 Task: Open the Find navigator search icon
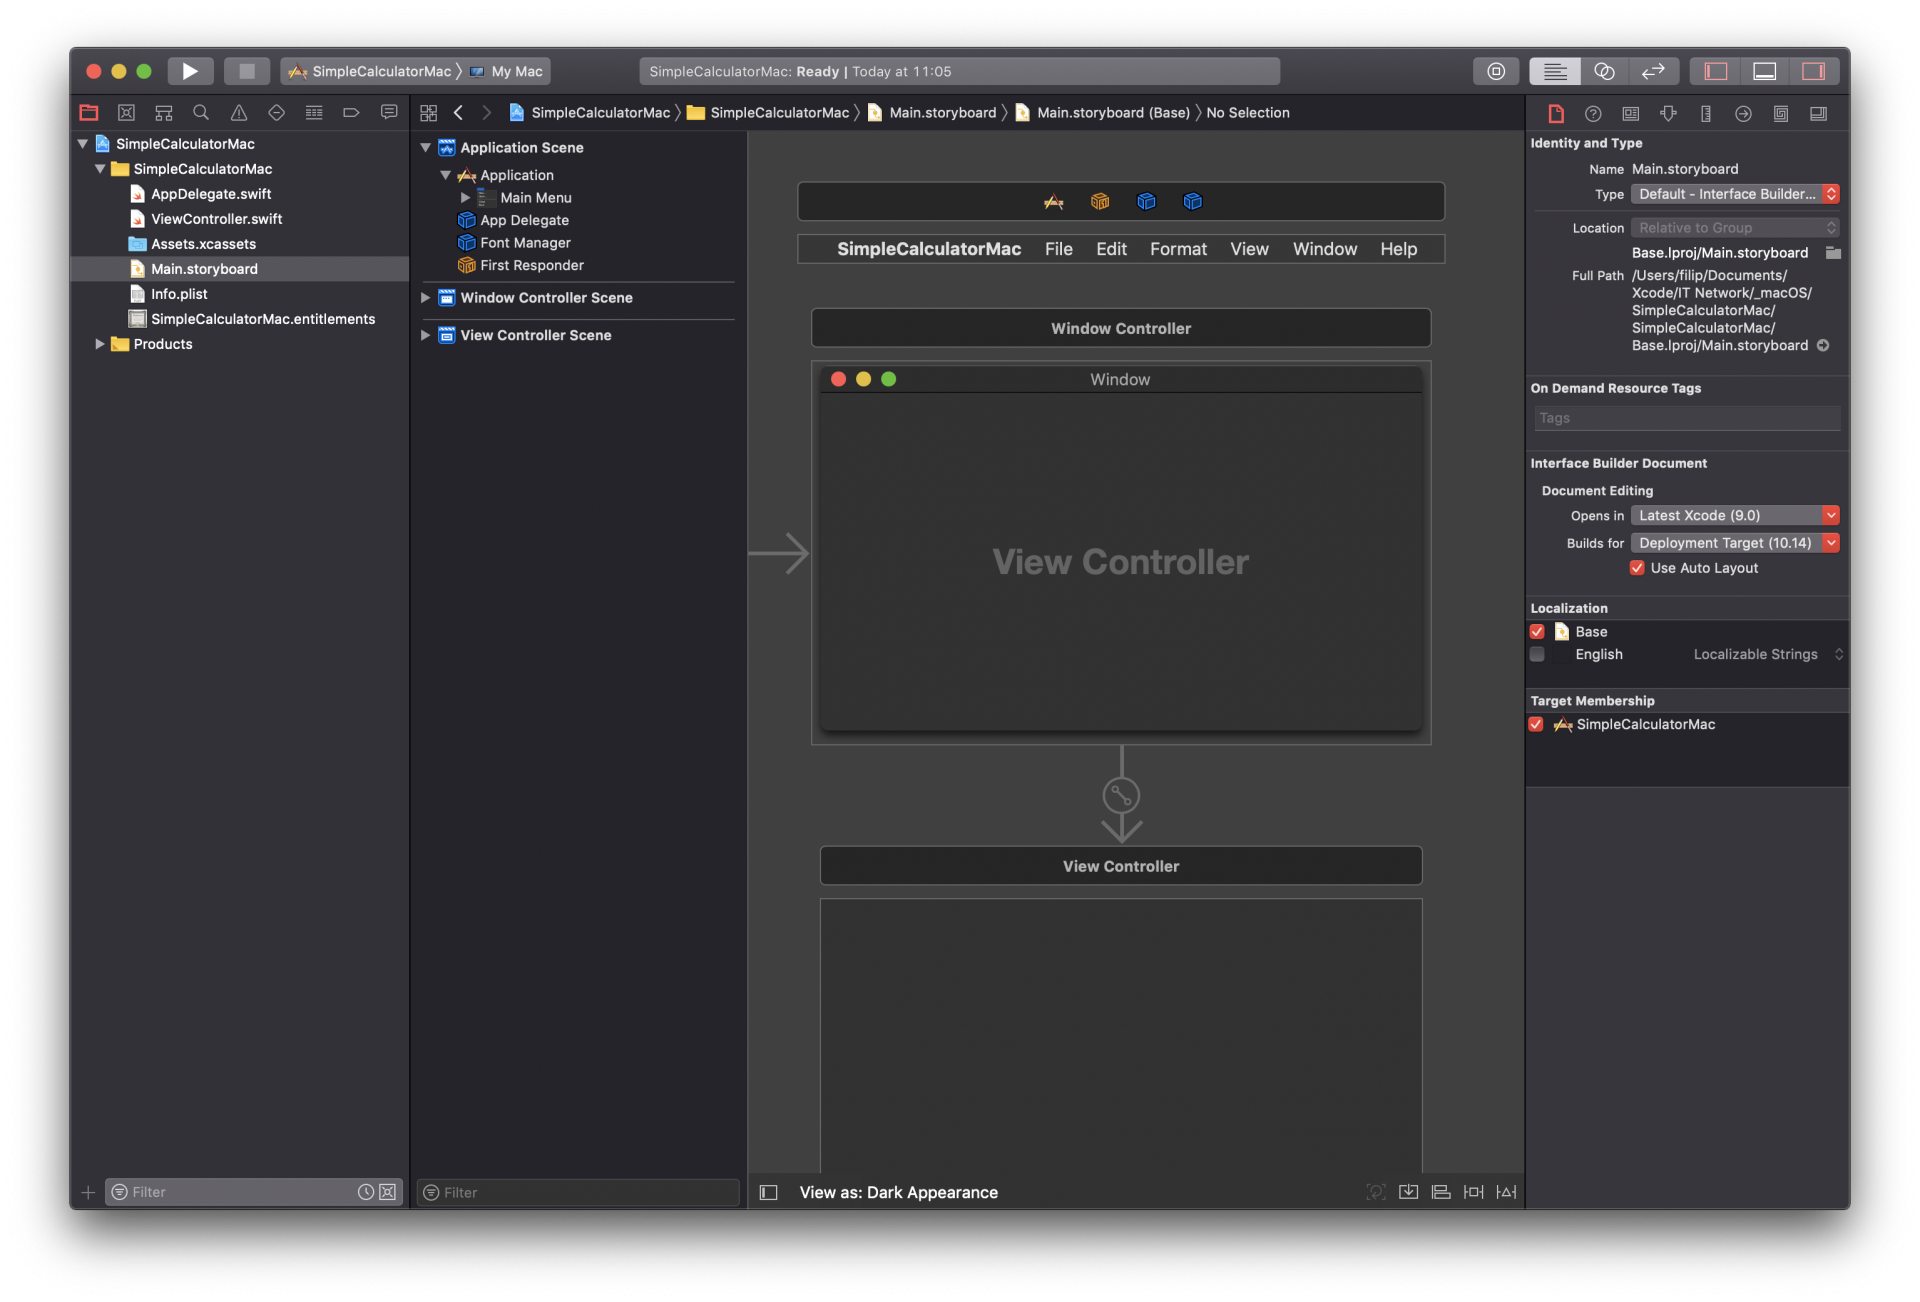(200, 113)
